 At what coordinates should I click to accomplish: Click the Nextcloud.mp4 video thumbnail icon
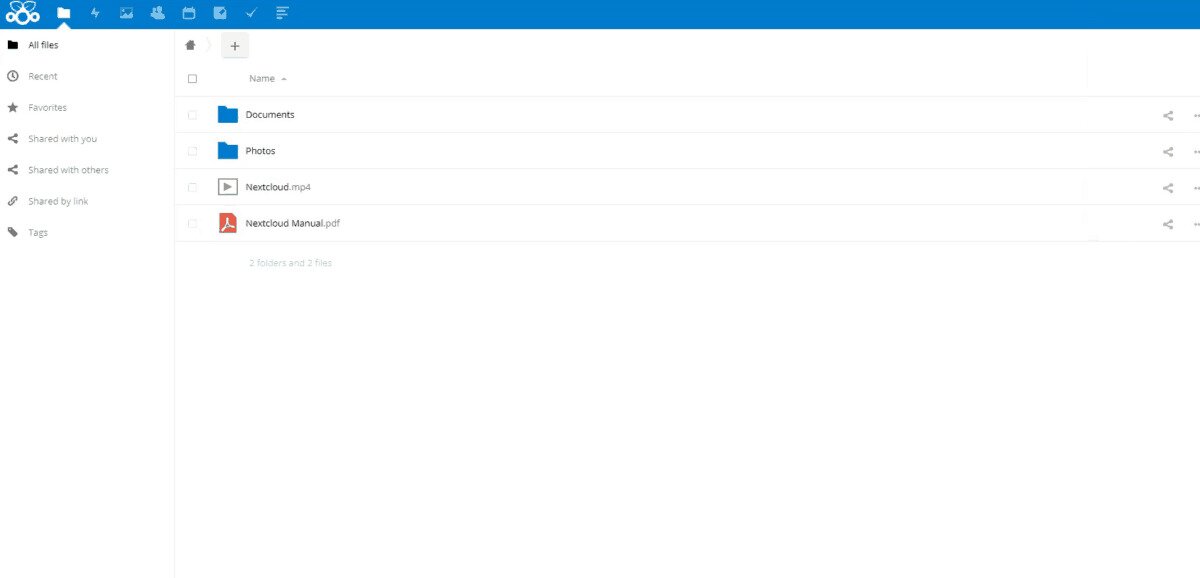click(x=228, y=187)
